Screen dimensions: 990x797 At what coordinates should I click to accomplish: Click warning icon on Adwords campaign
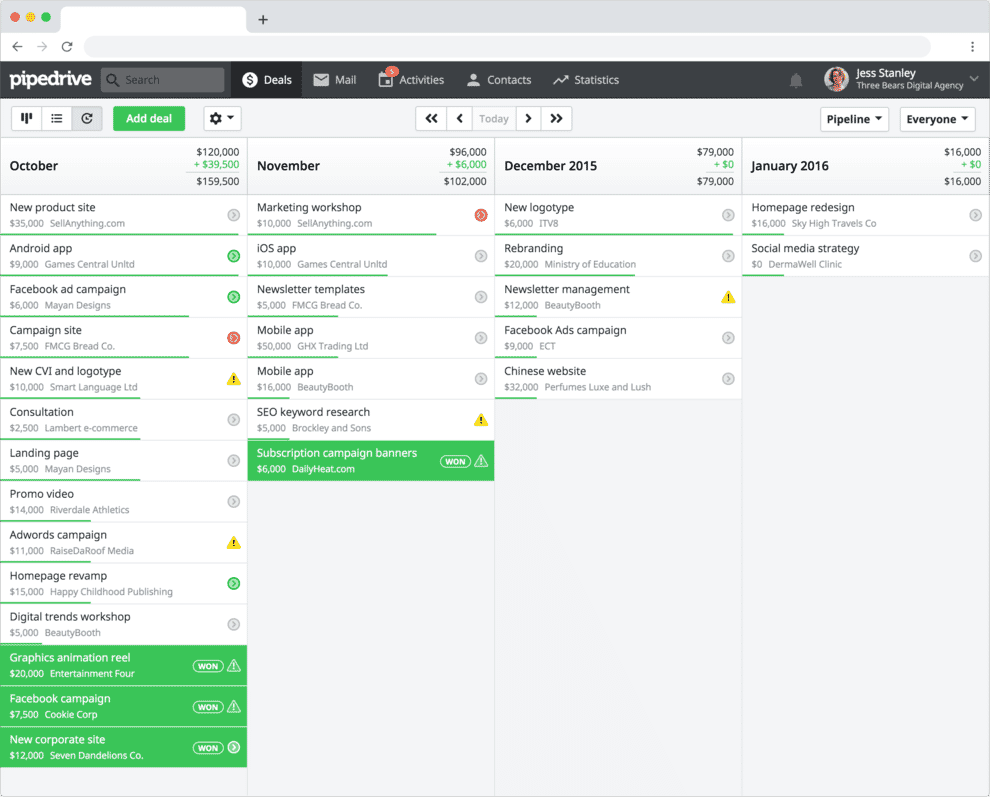click(234, 542)
